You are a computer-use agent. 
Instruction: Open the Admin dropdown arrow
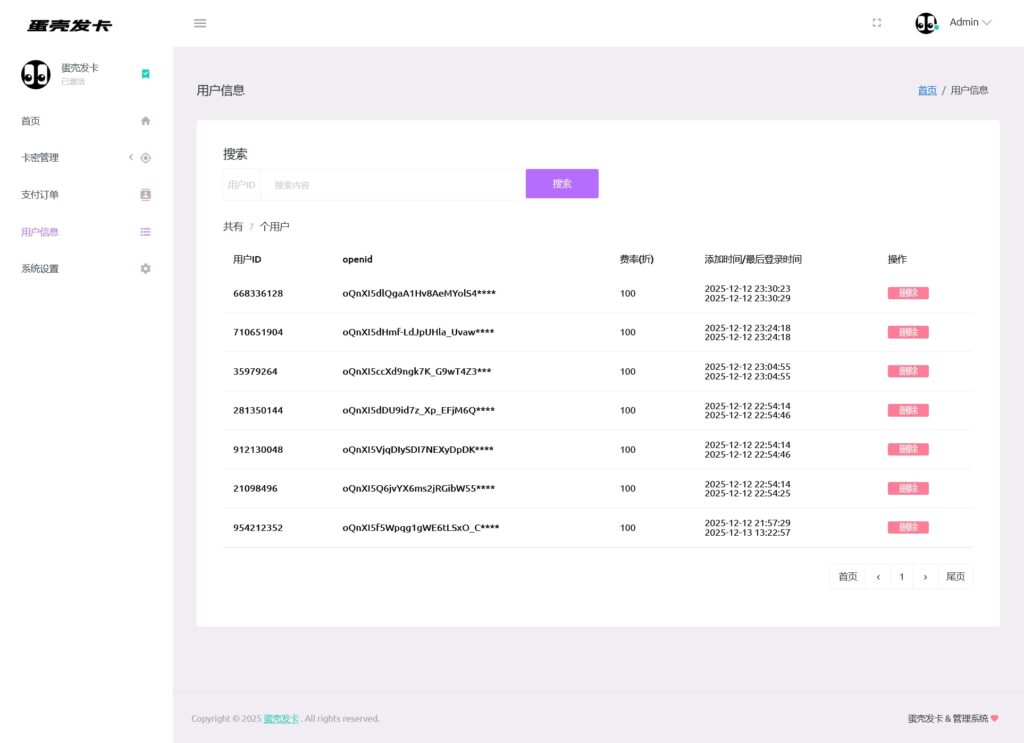pos(987,23)
